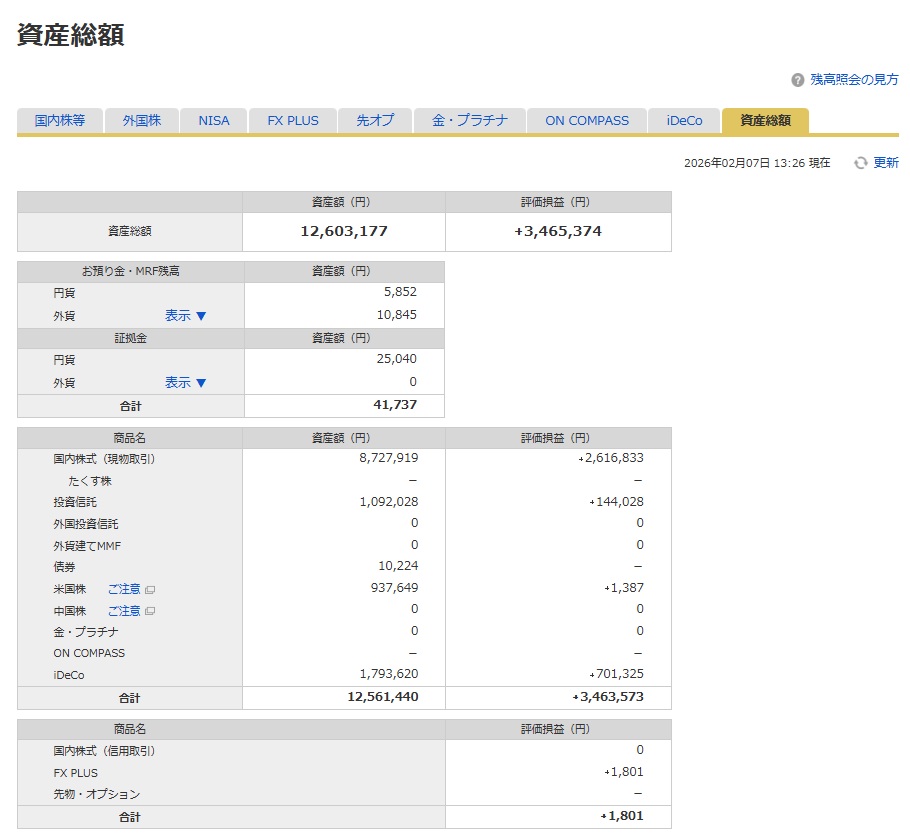Switch to the 国内株等 tab
910x837 pixels.
[x=60, y=121]
